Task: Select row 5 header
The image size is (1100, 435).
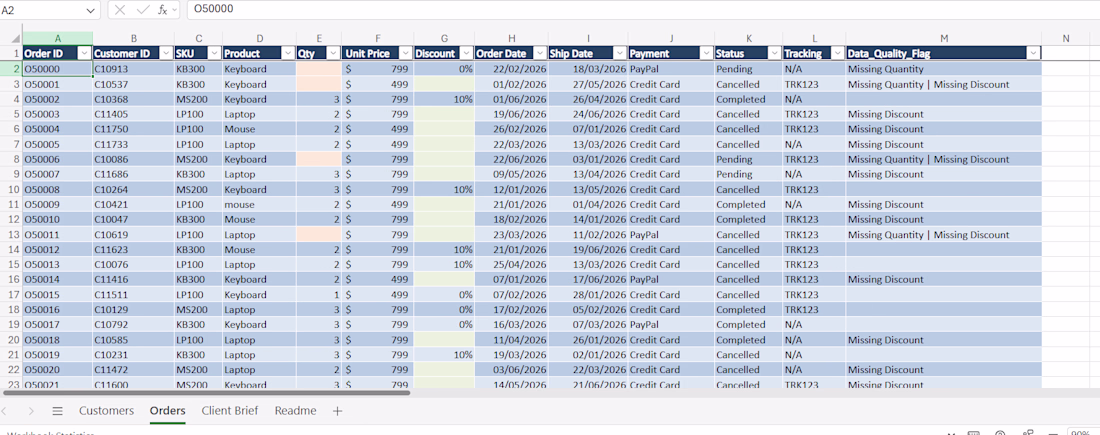Action: click(11, 114)
